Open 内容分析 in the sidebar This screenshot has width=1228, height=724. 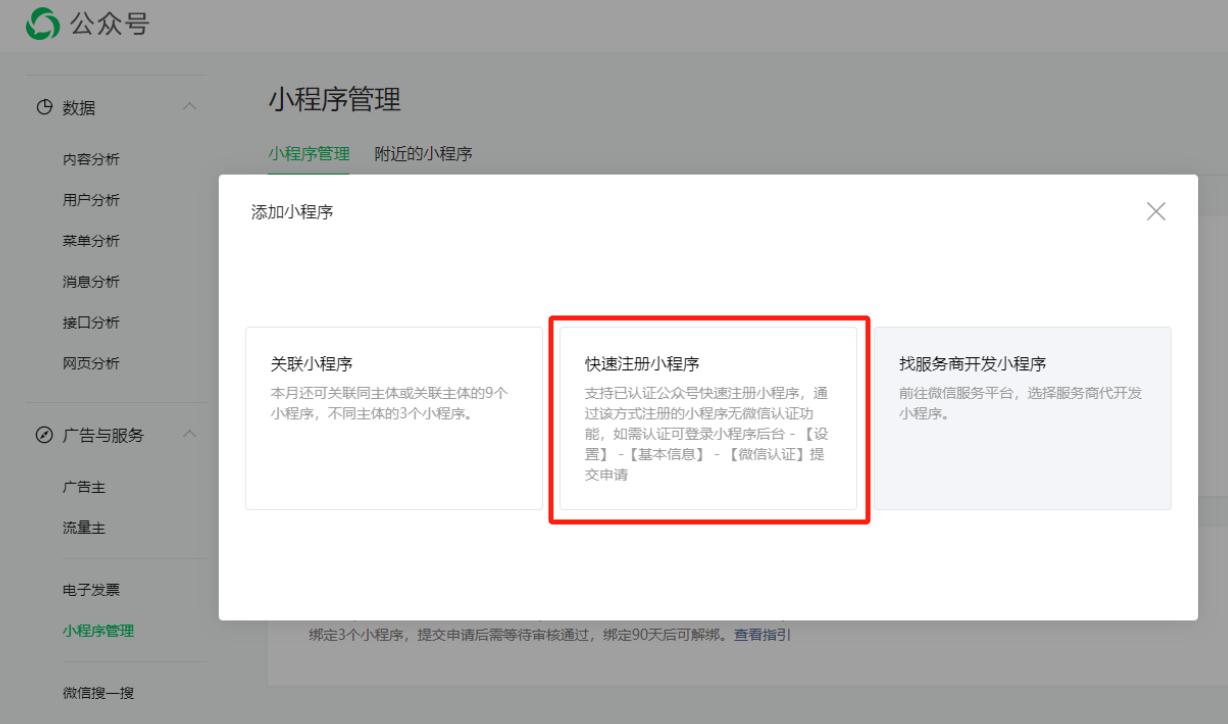(91, 159)
